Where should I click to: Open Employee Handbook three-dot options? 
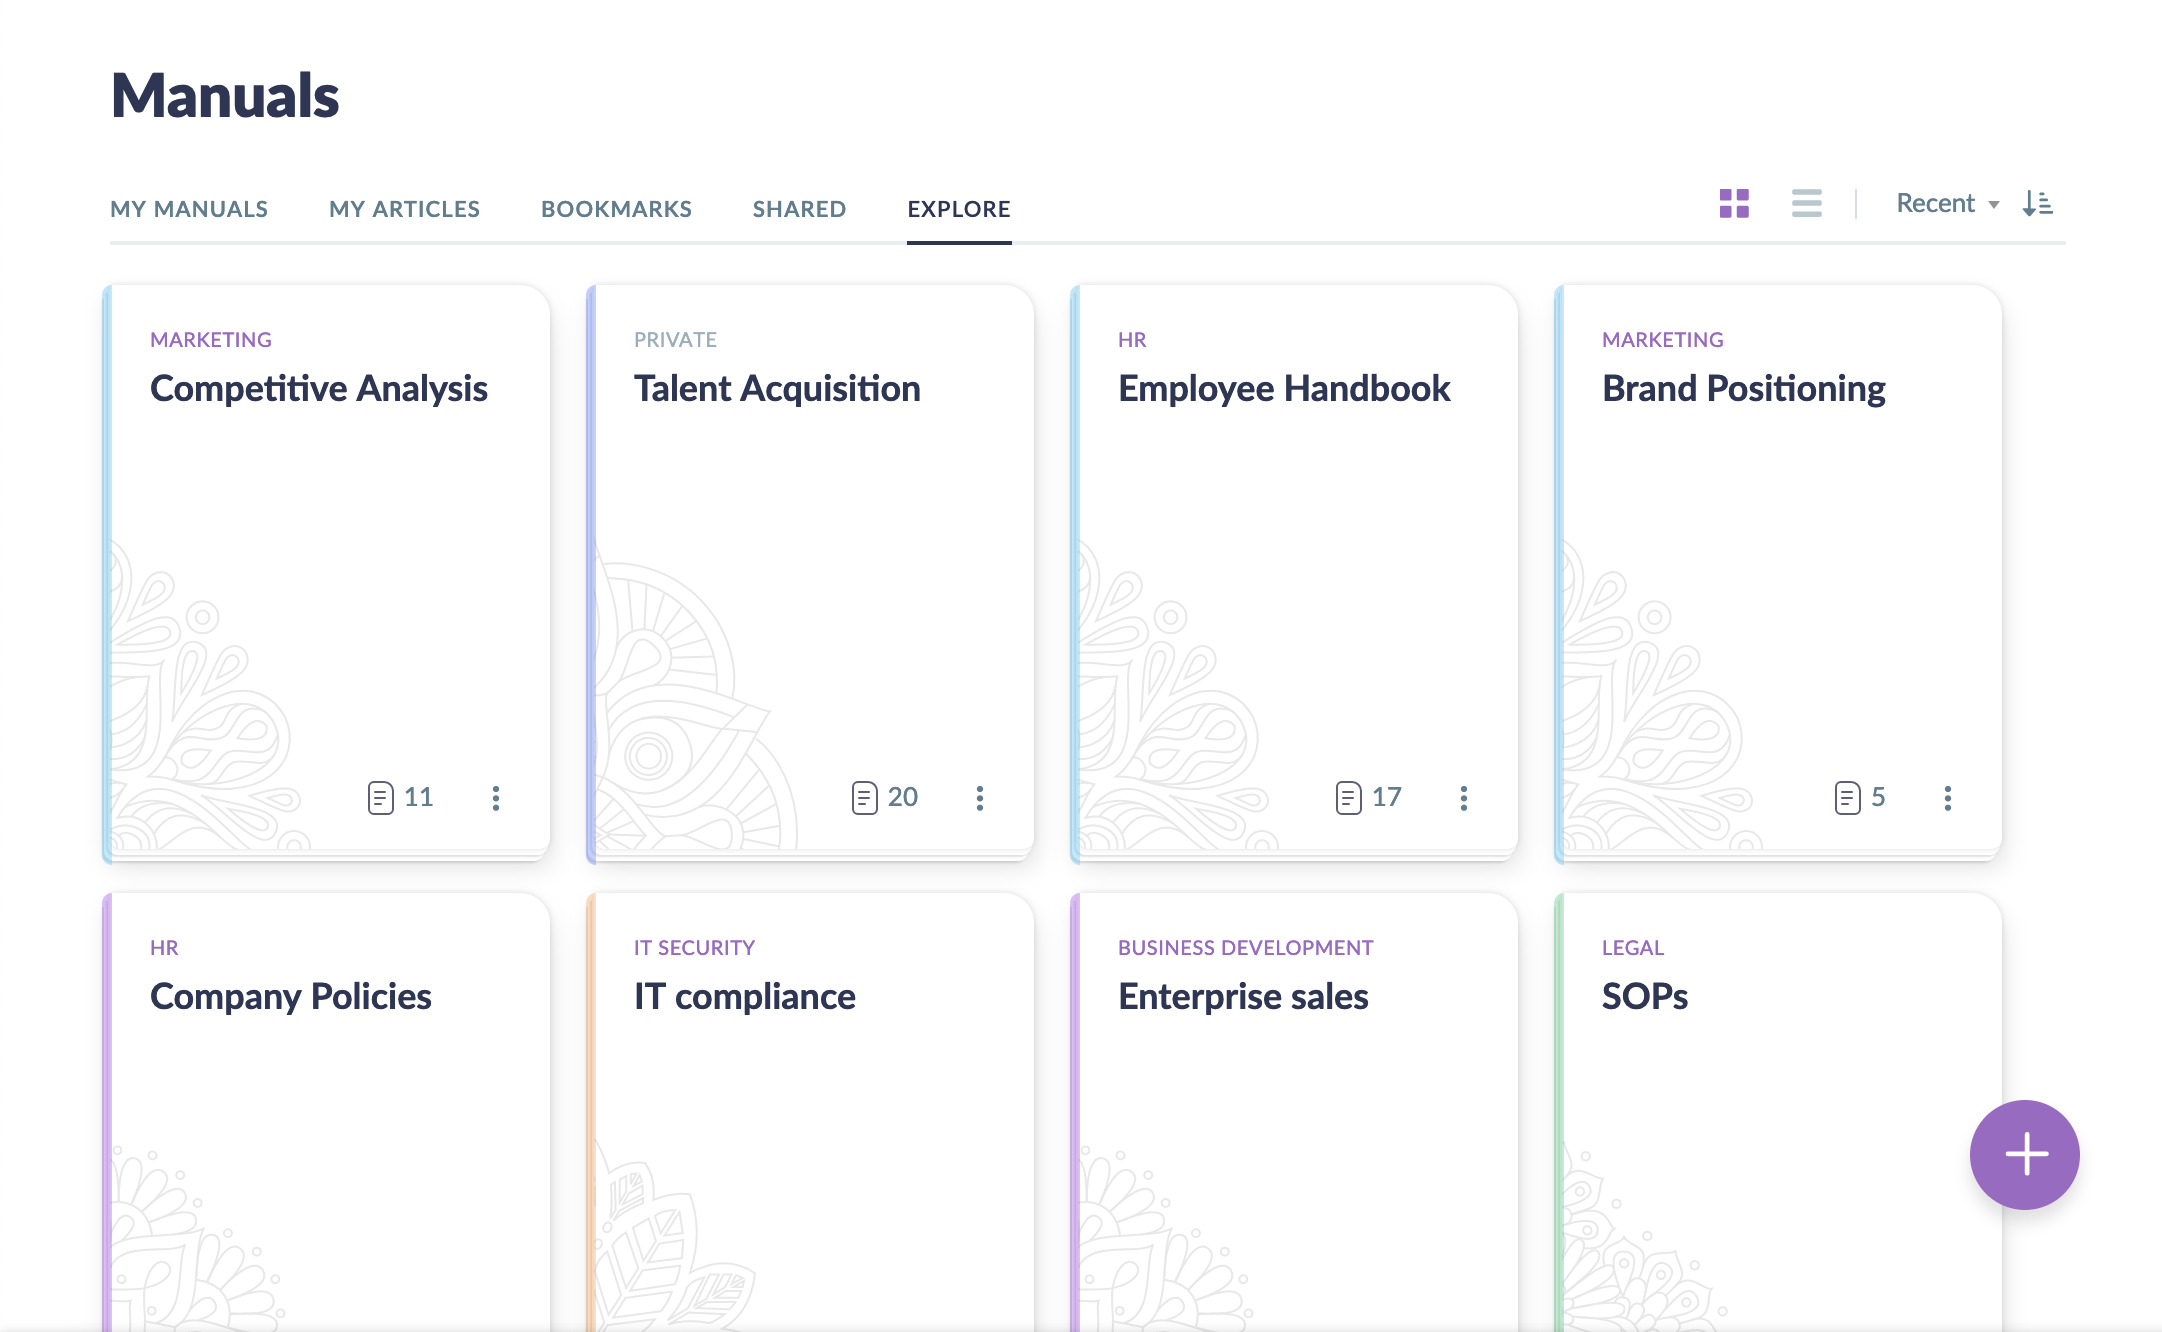[x=1464, y=797]
